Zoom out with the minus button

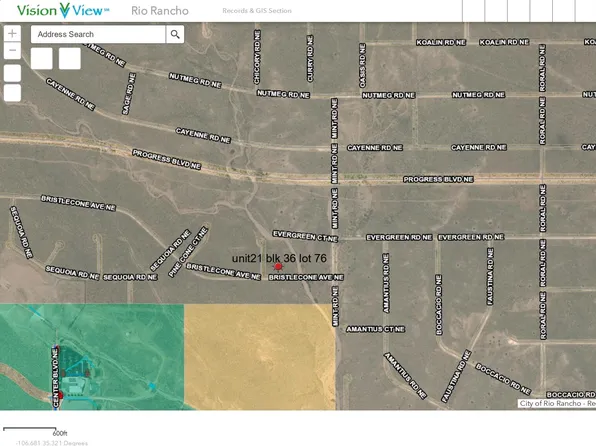coord(12,51)
